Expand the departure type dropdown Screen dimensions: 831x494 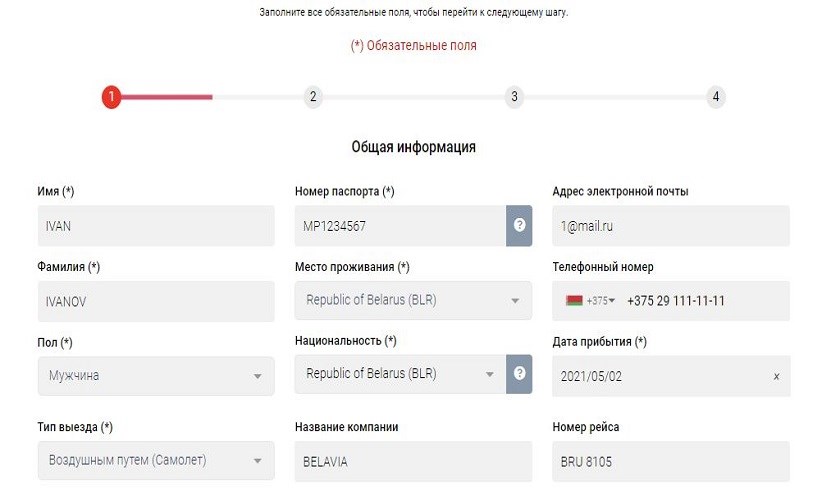[155, 461]
